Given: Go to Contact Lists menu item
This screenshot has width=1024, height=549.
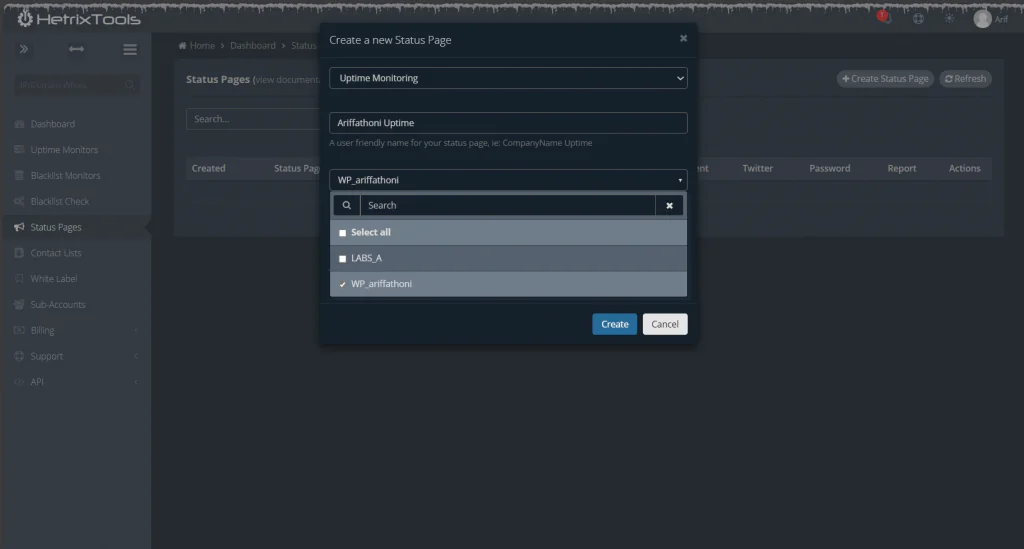Looking at the screenshot, I should 56,253.
